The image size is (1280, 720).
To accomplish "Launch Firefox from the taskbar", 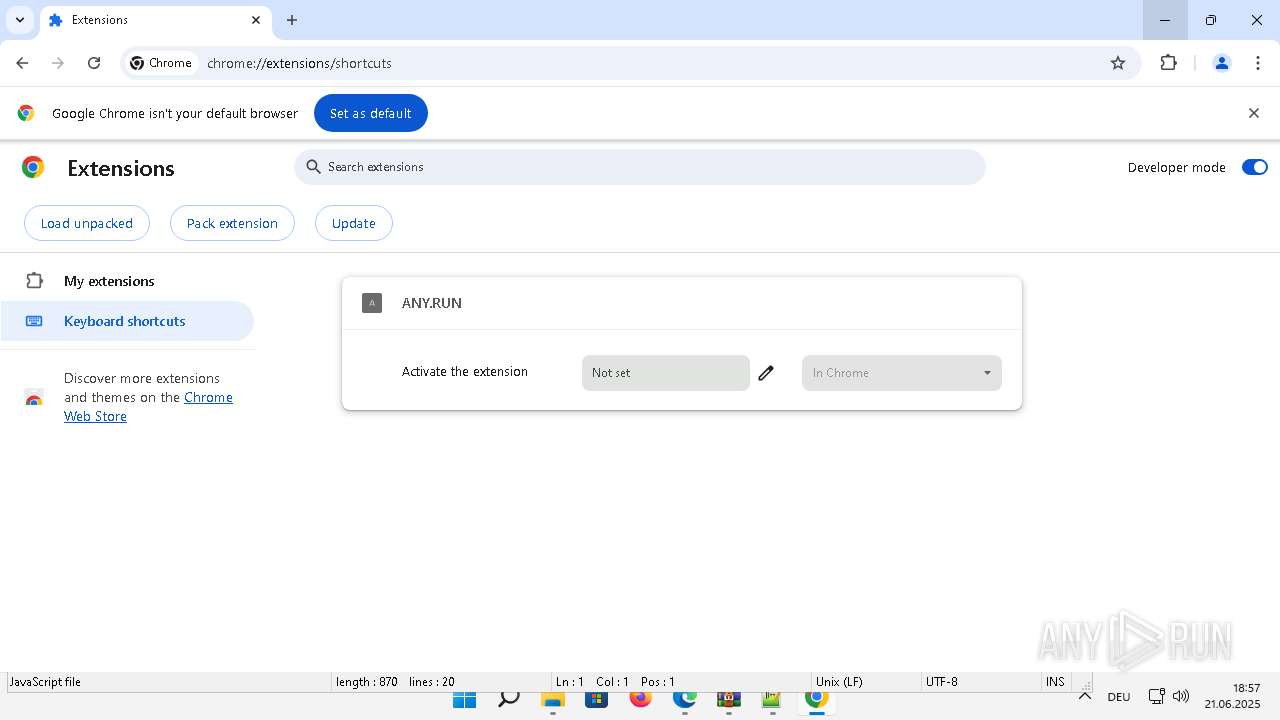I will pos(641,698).
